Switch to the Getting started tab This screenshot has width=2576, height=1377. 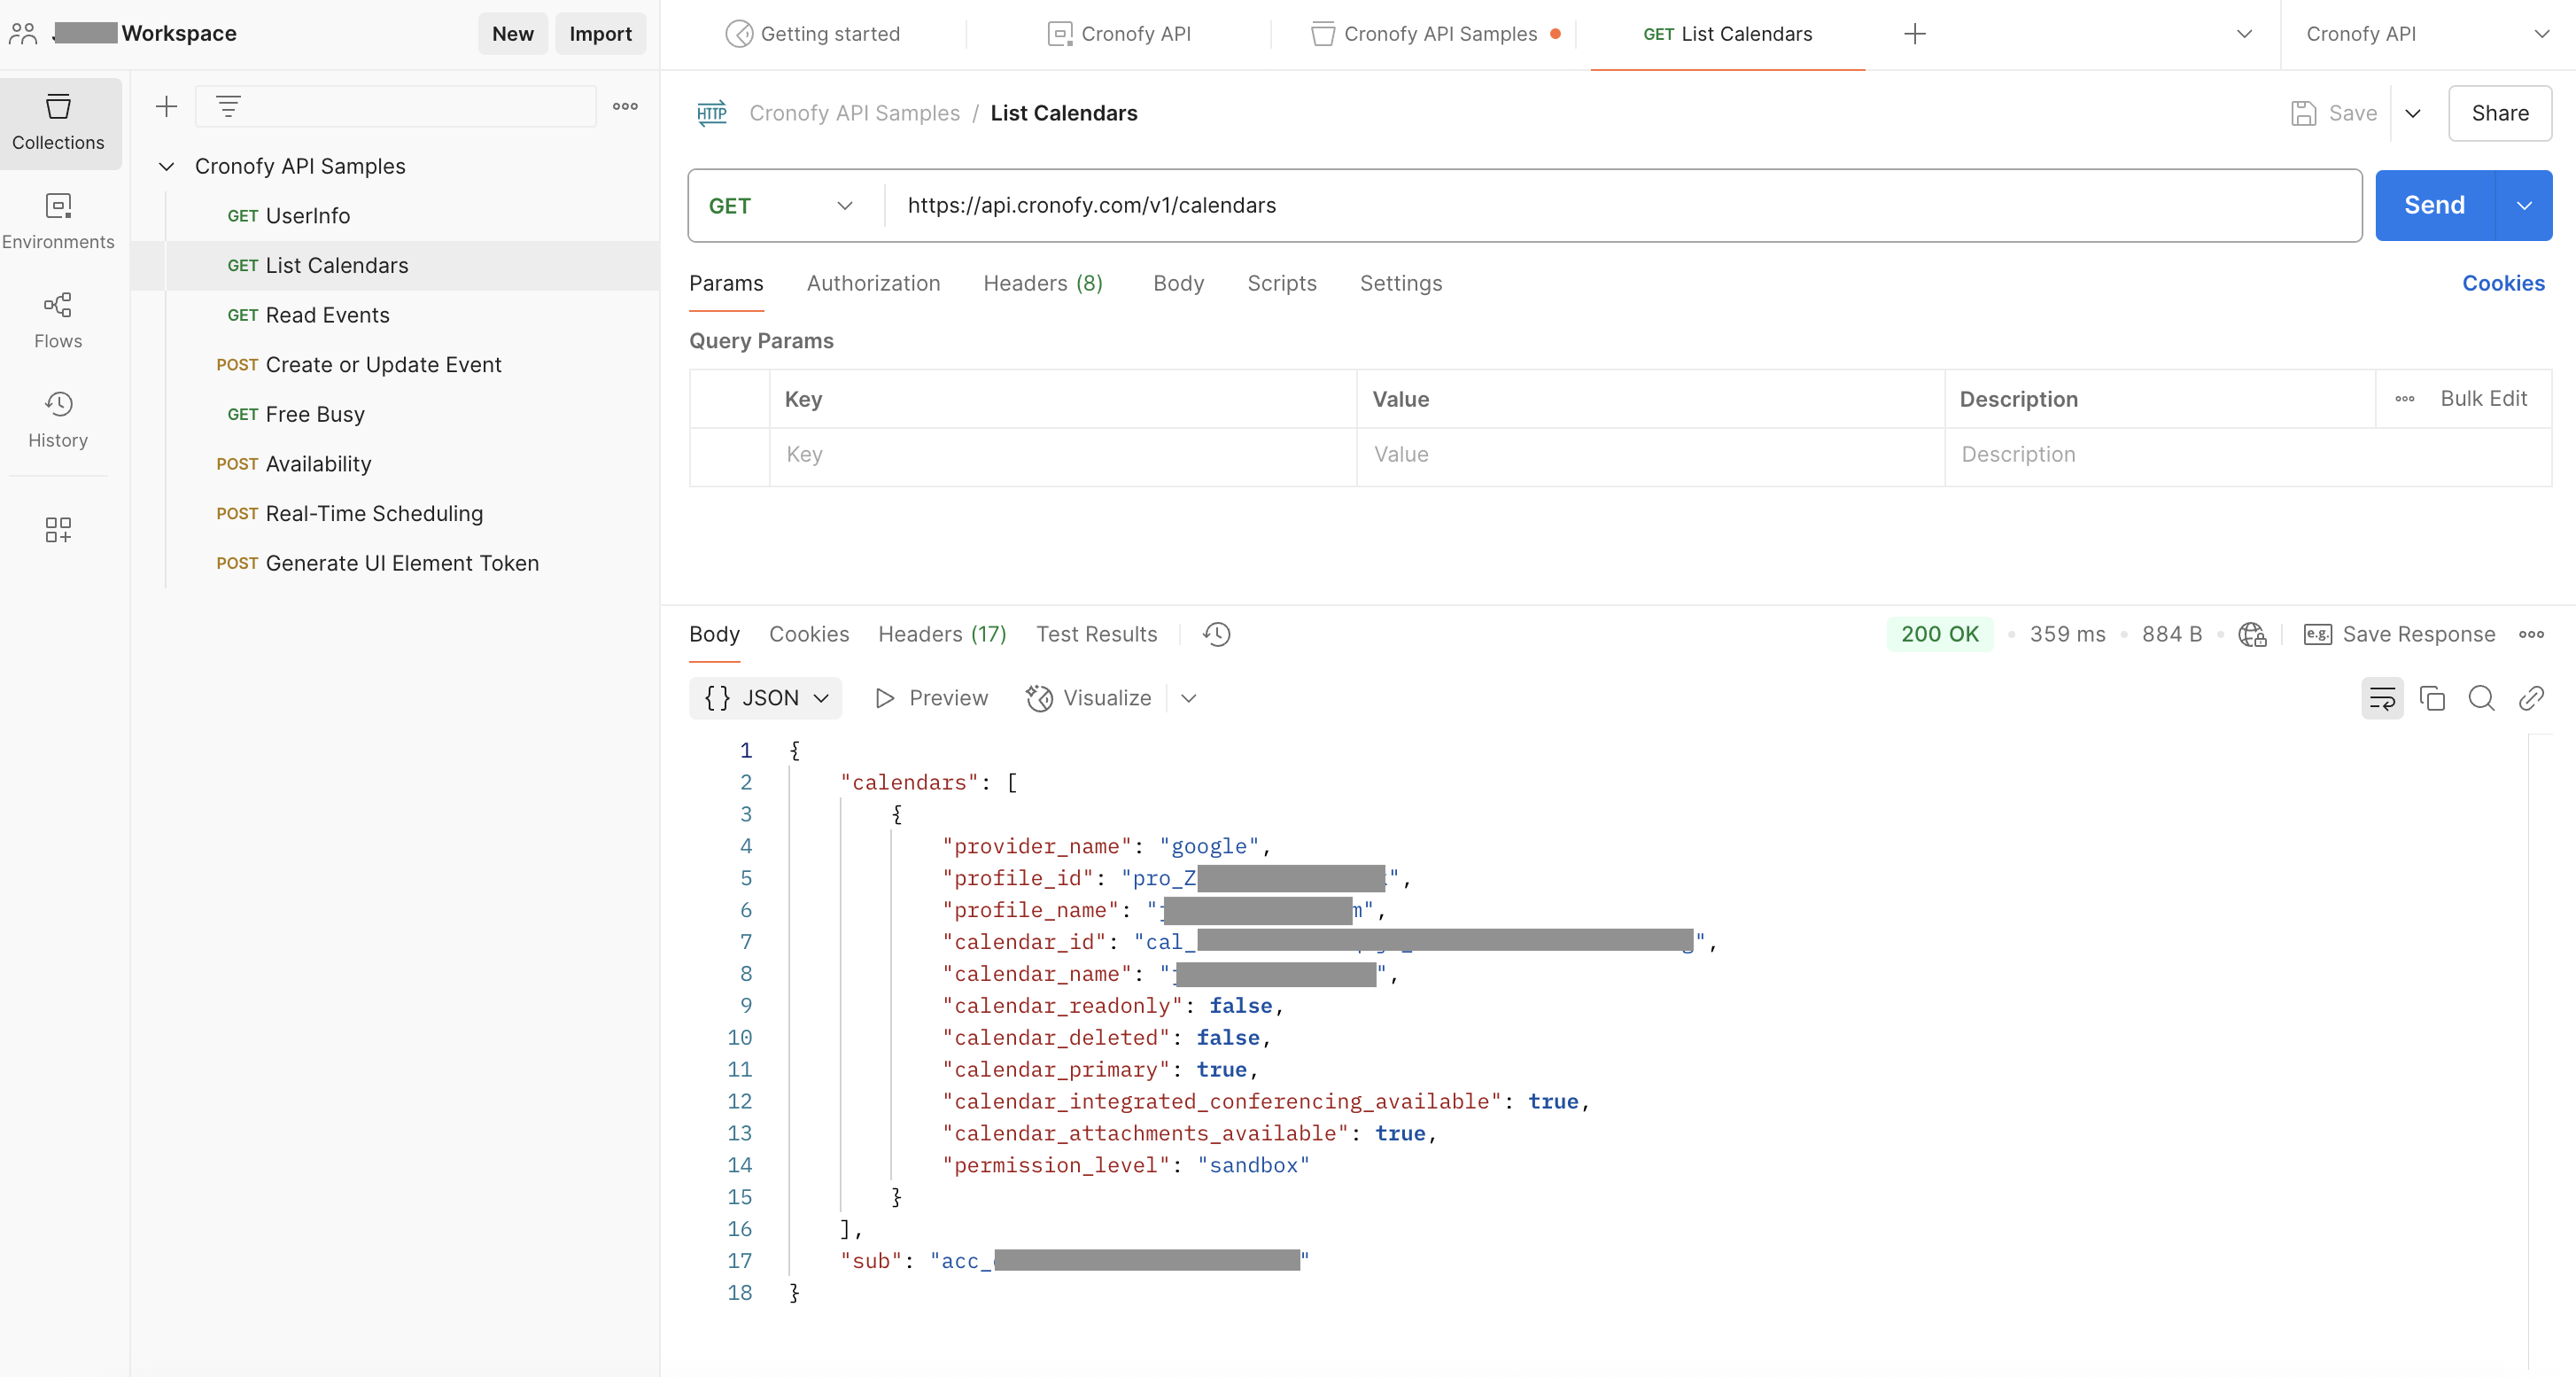812,34
